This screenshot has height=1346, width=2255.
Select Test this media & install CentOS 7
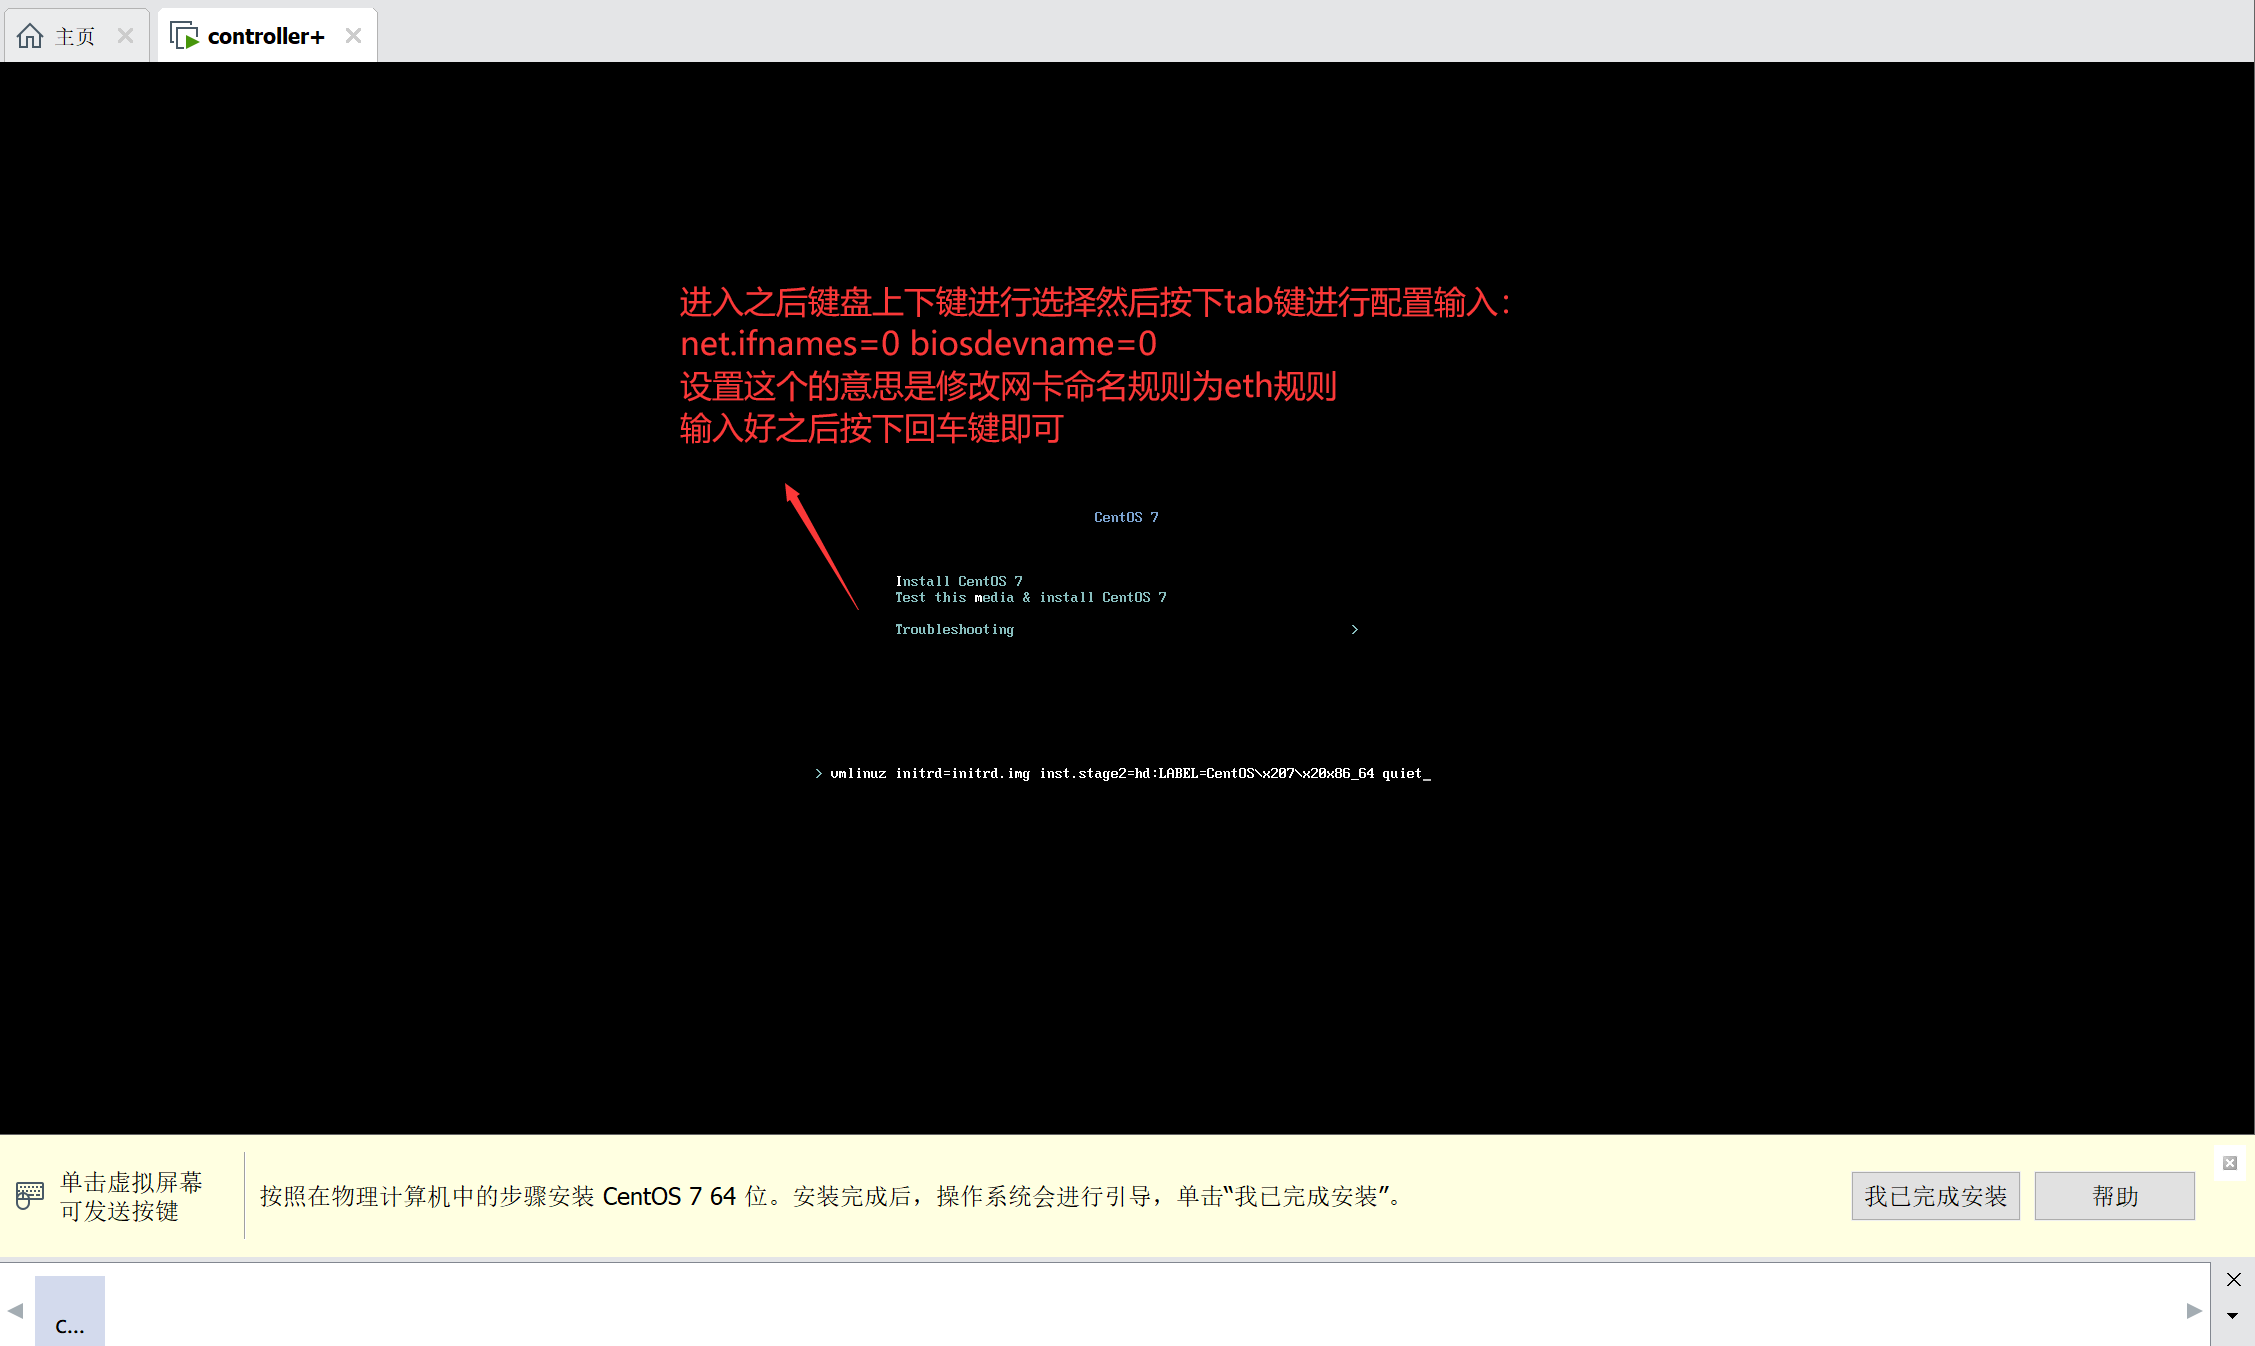[1030, 597]
